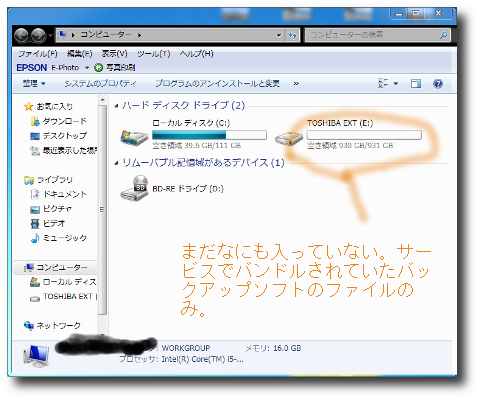Open the change view dropdown arrow
This screenshot has height=400, width=480.
click(x=396, y=83)
